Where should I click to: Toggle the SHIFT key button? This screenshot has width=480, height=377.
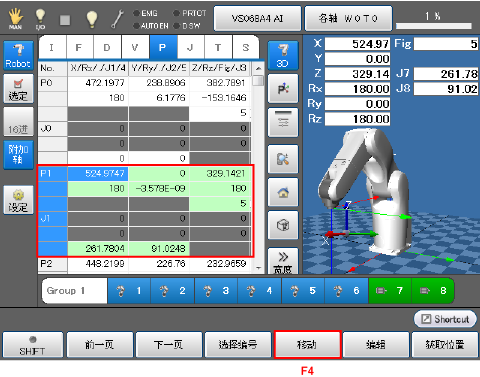(x=32, y=345)
